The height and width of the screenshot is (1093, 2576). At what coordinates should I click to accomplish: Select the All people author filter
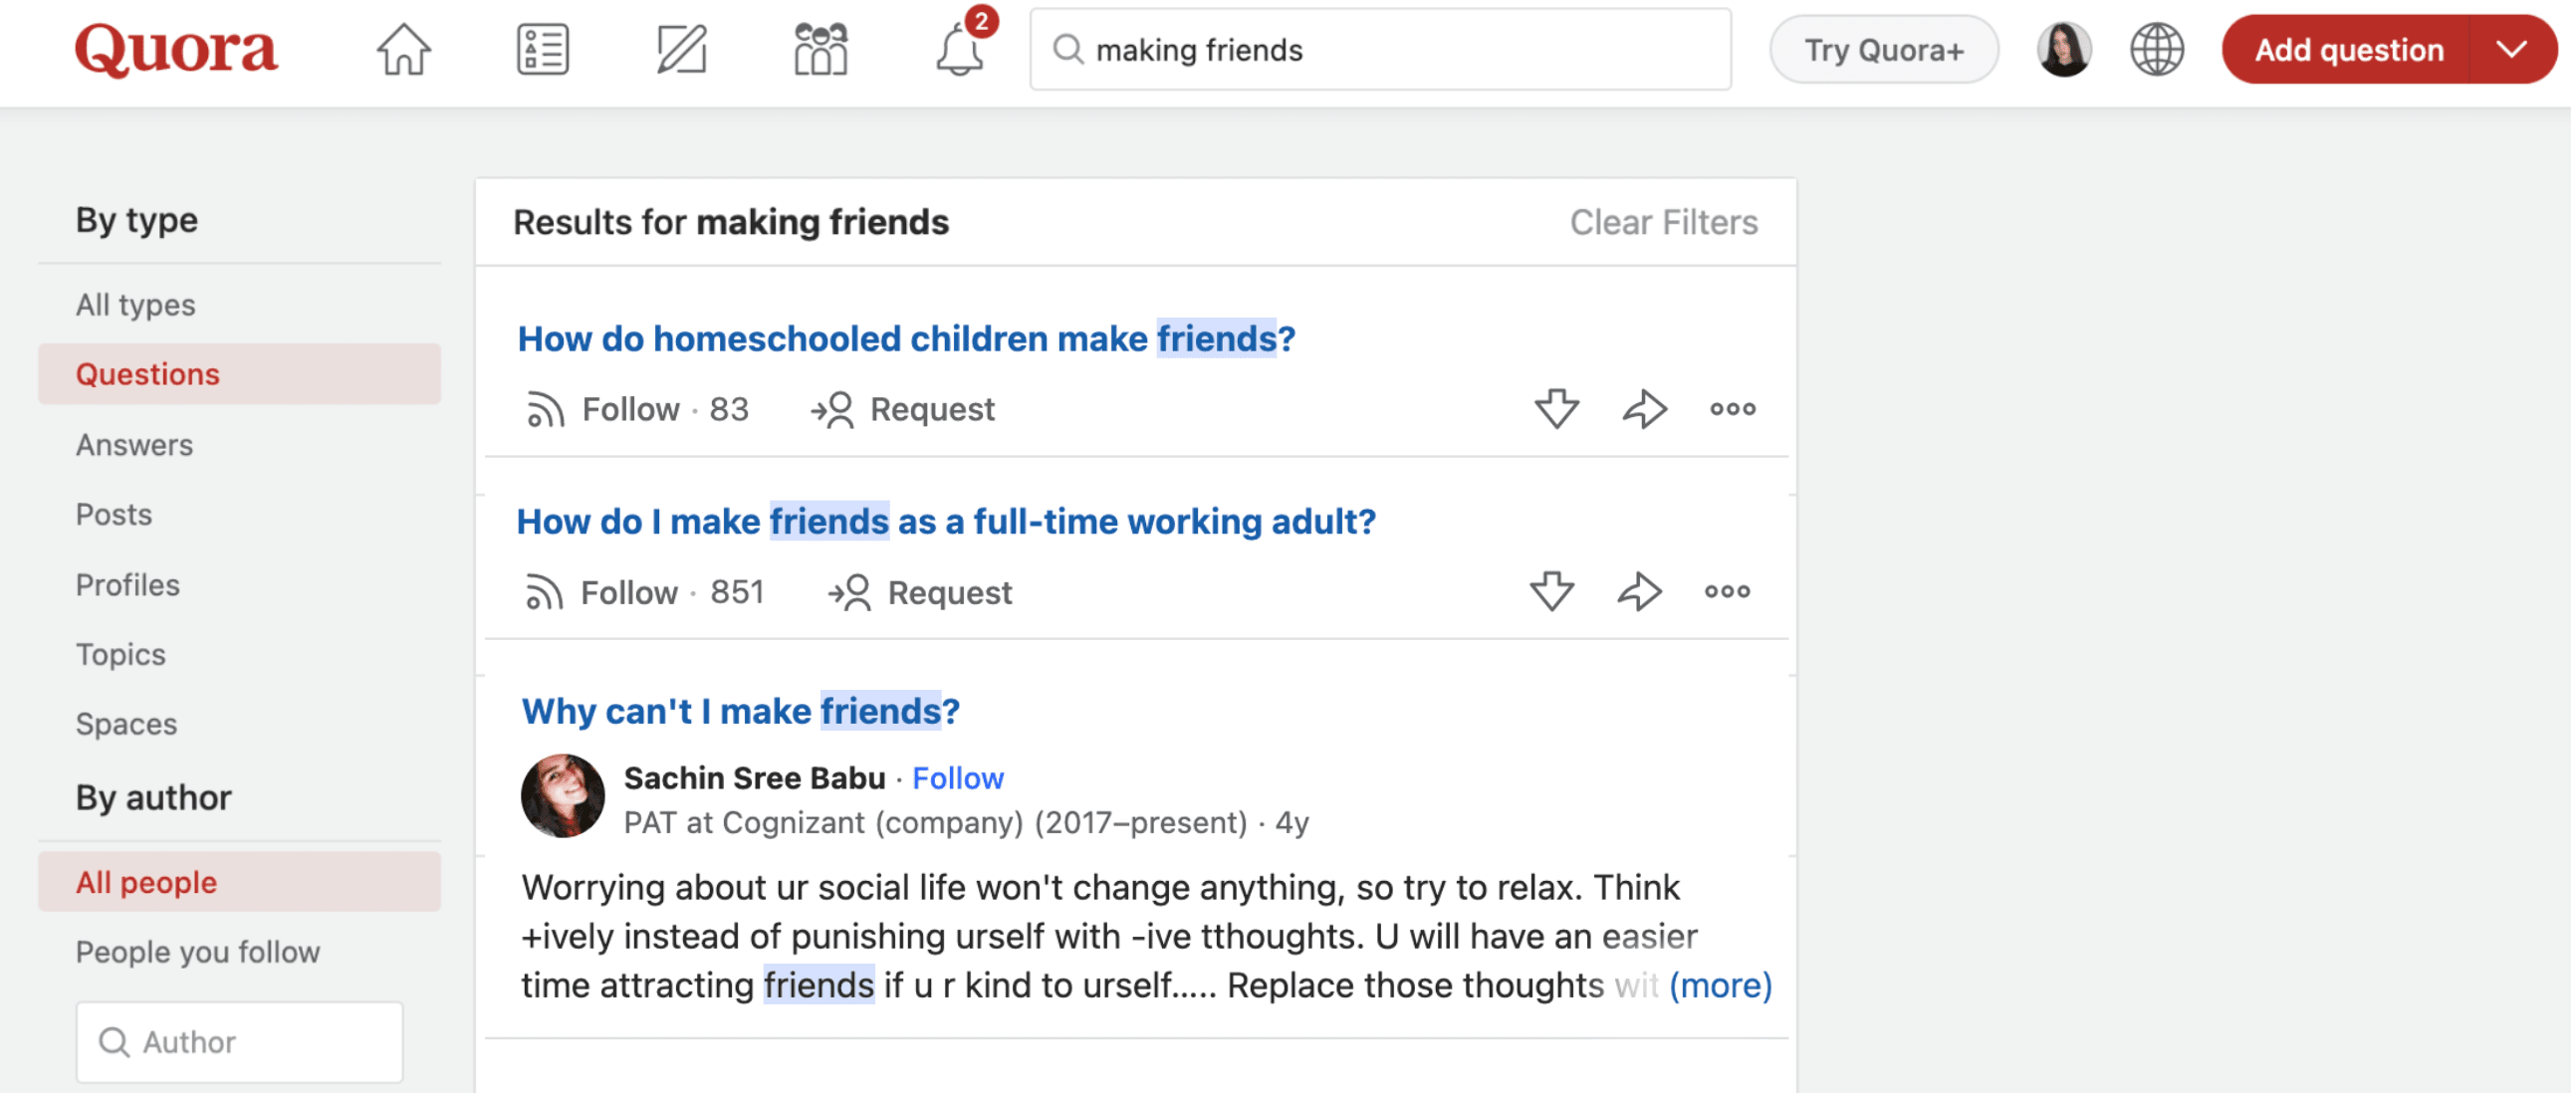pyautogui.click(x=143, y=883)
